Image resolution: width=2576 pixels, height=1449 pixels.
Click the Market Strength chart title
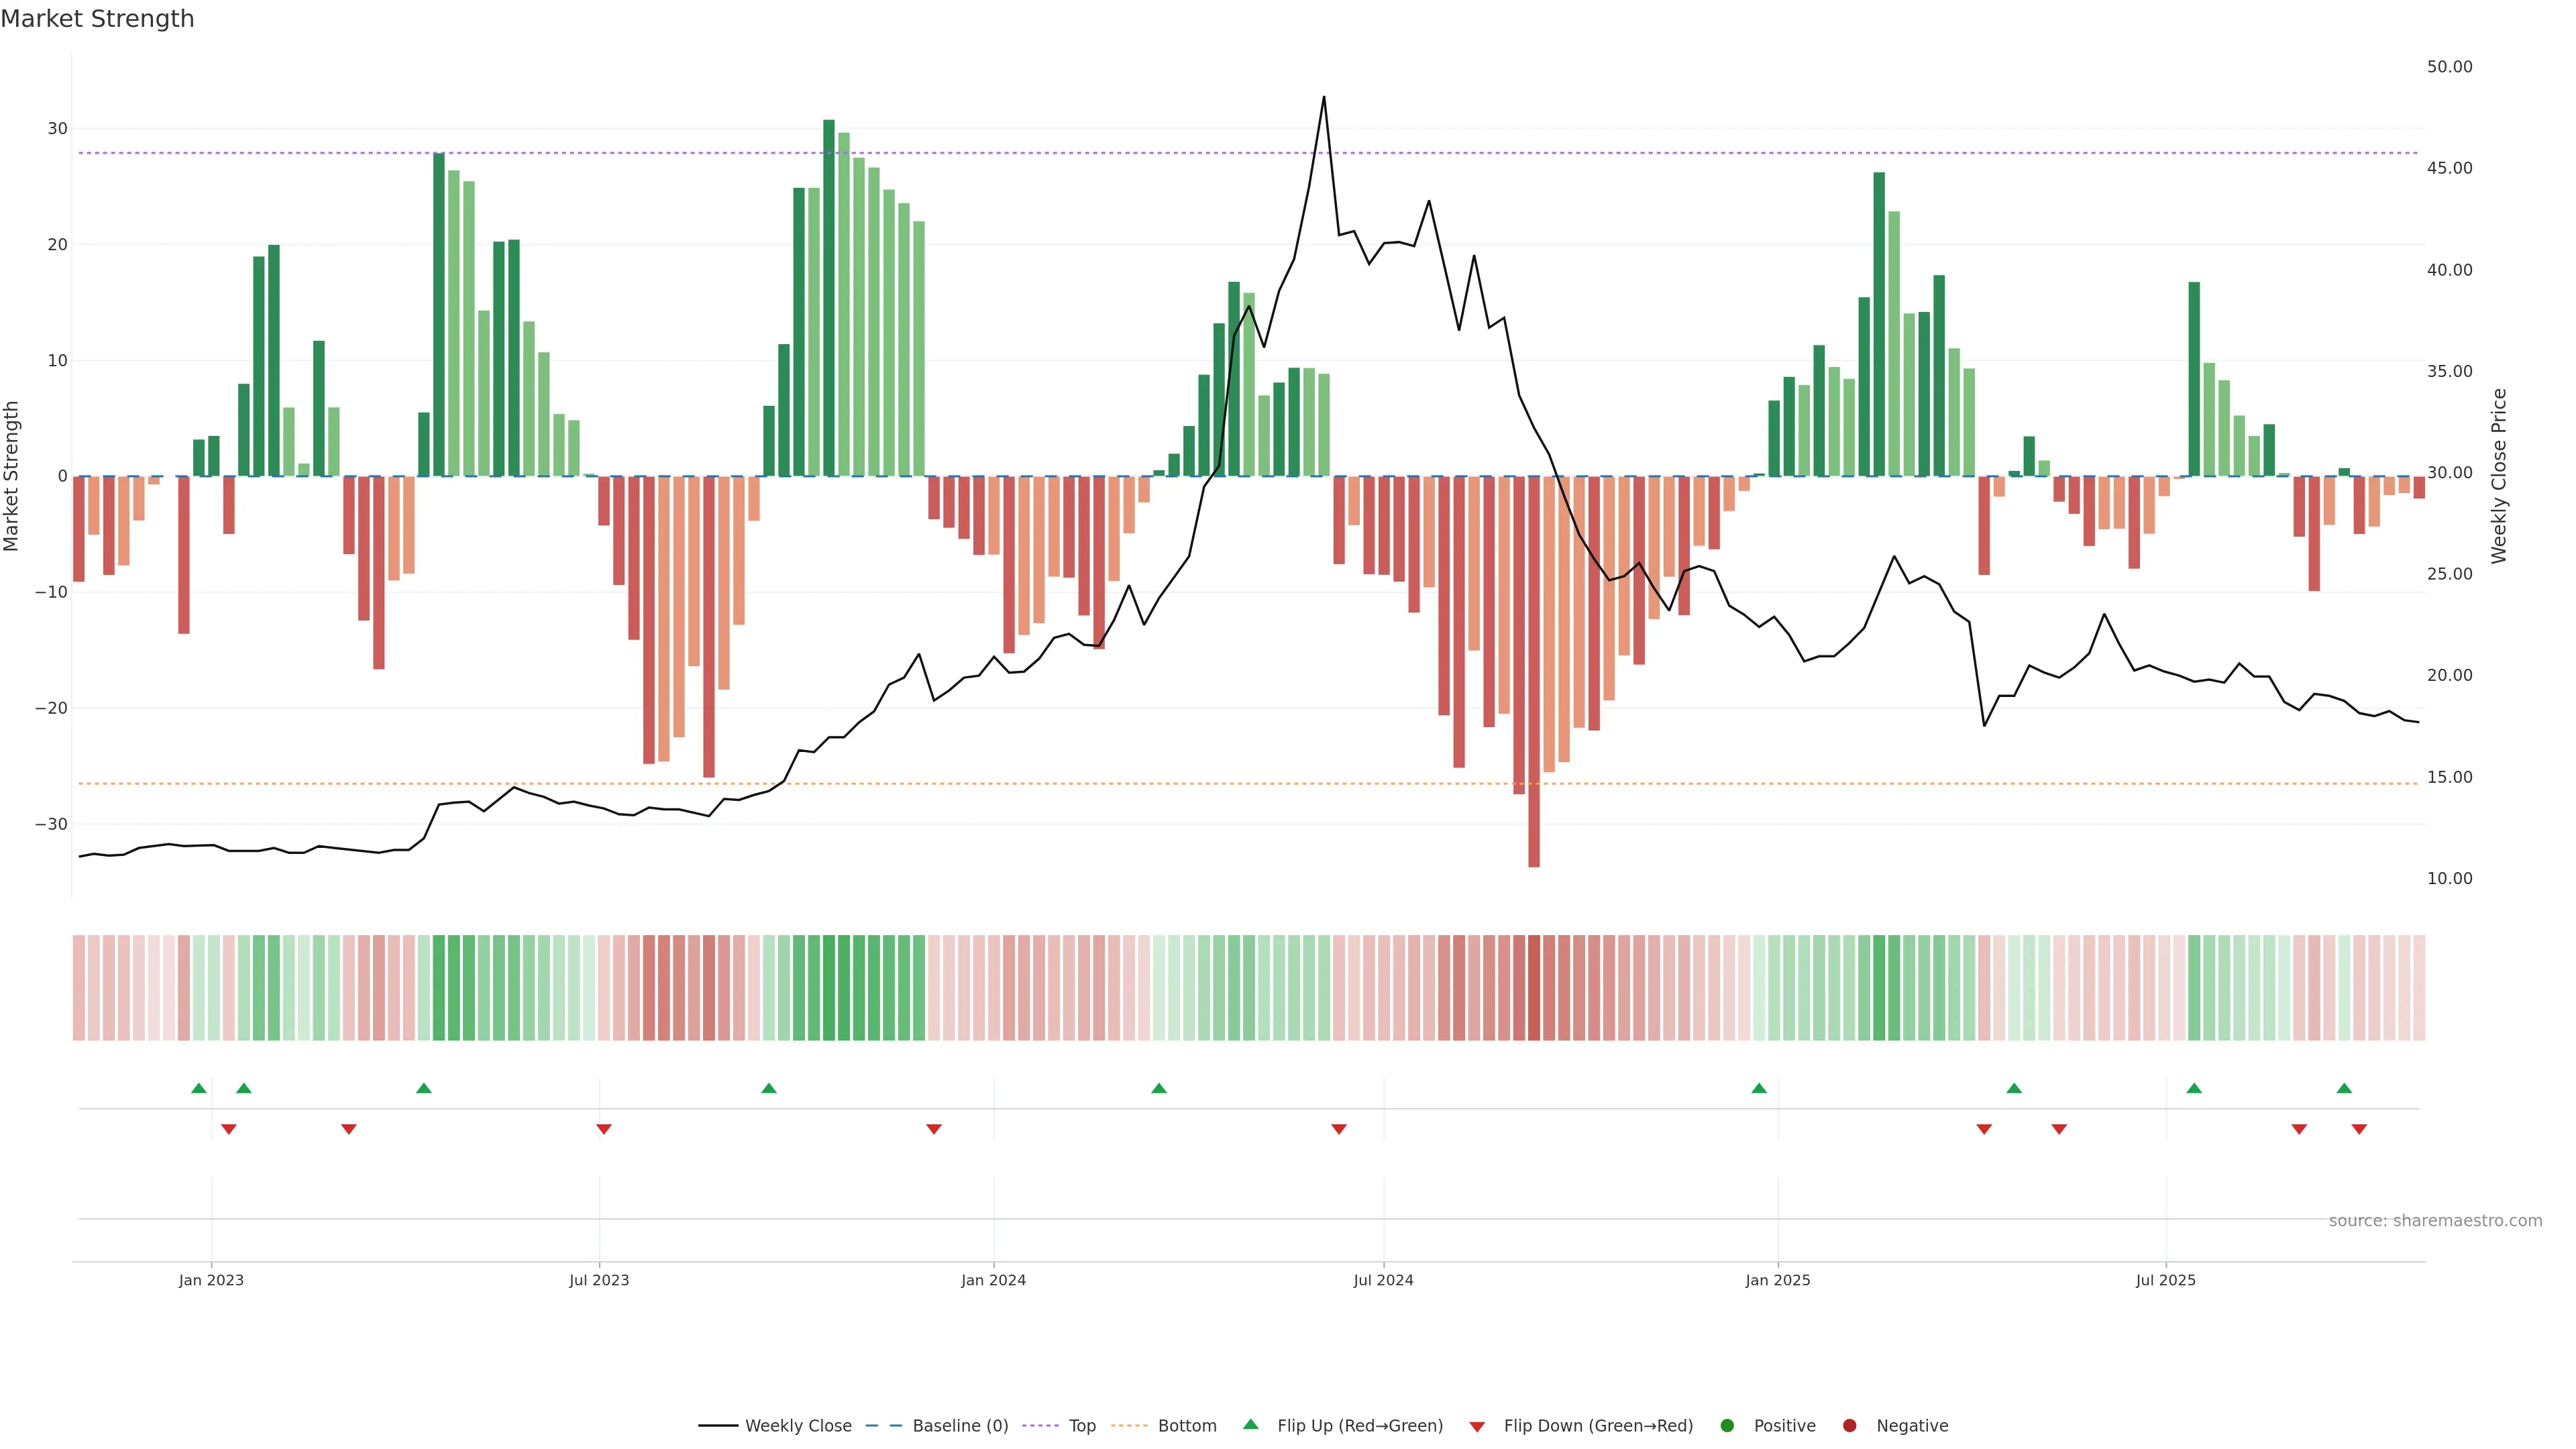(x=97, y=19)
